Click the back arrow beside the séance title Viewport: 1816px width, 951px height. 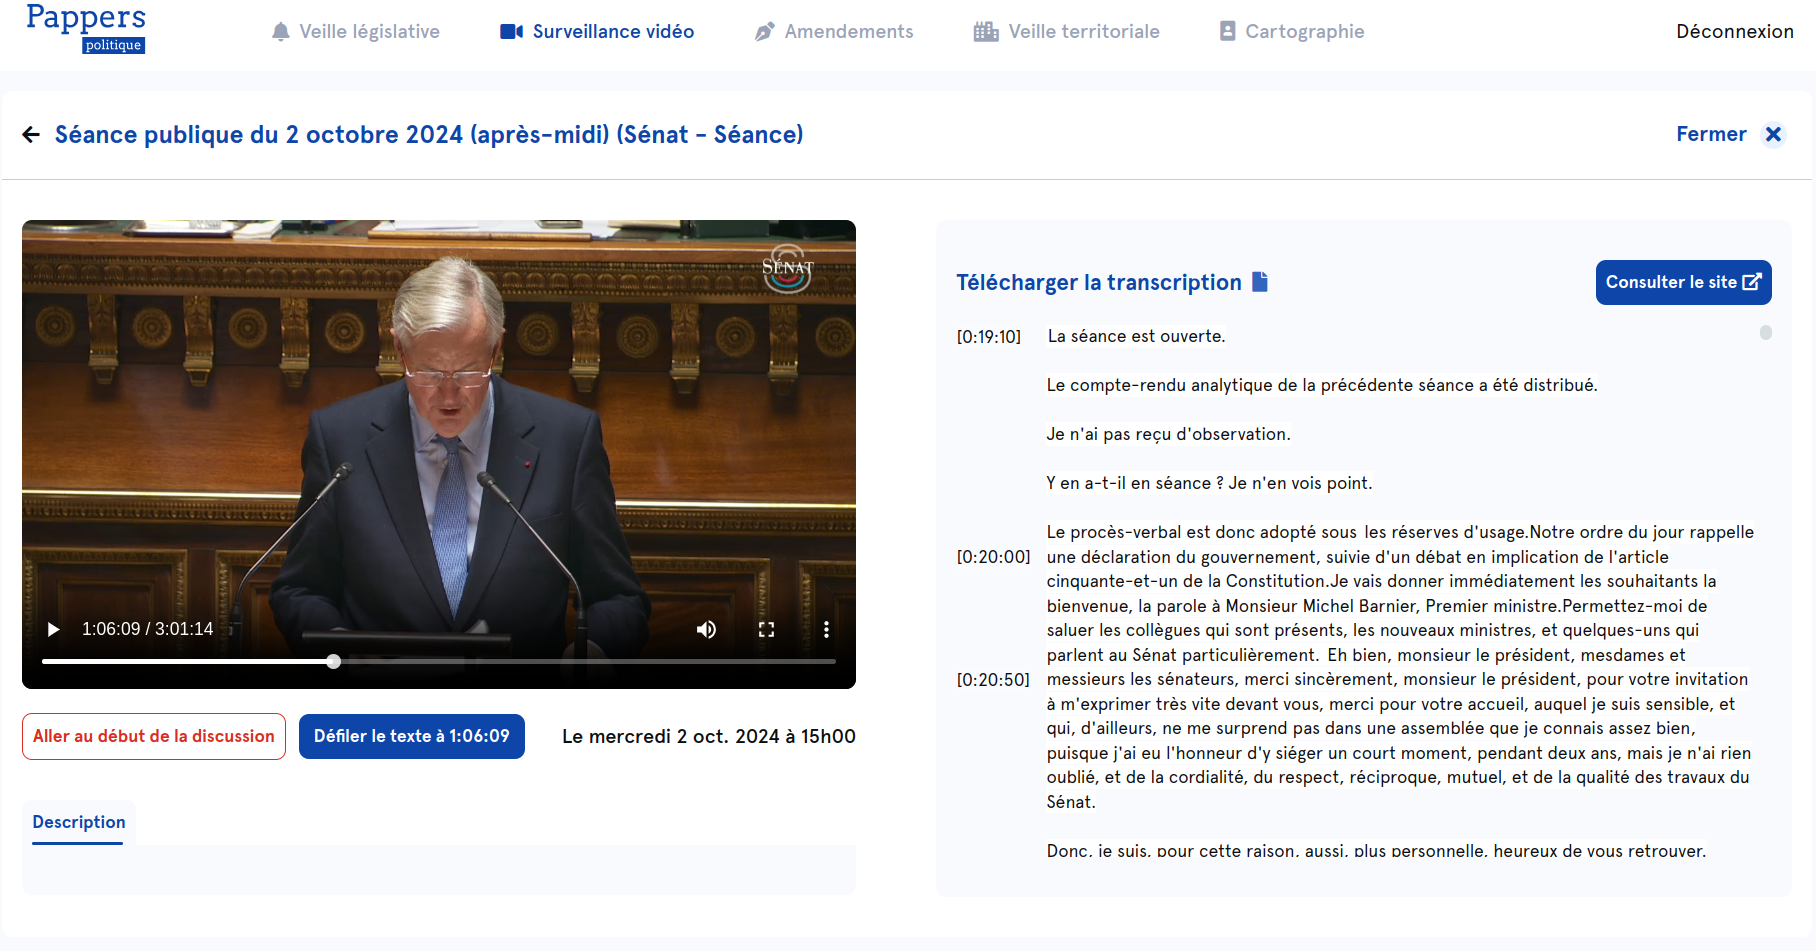(x=31, y=135)
